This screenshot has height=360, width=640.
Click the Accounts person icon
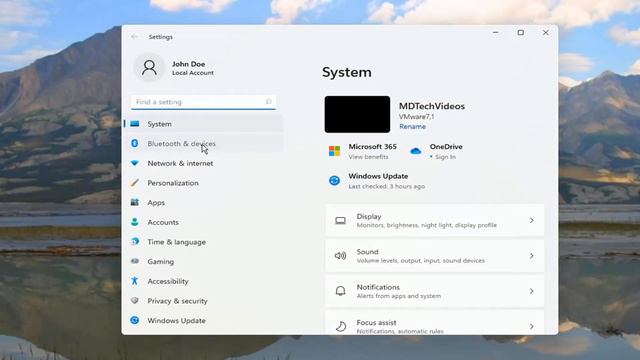pos(135,222)
